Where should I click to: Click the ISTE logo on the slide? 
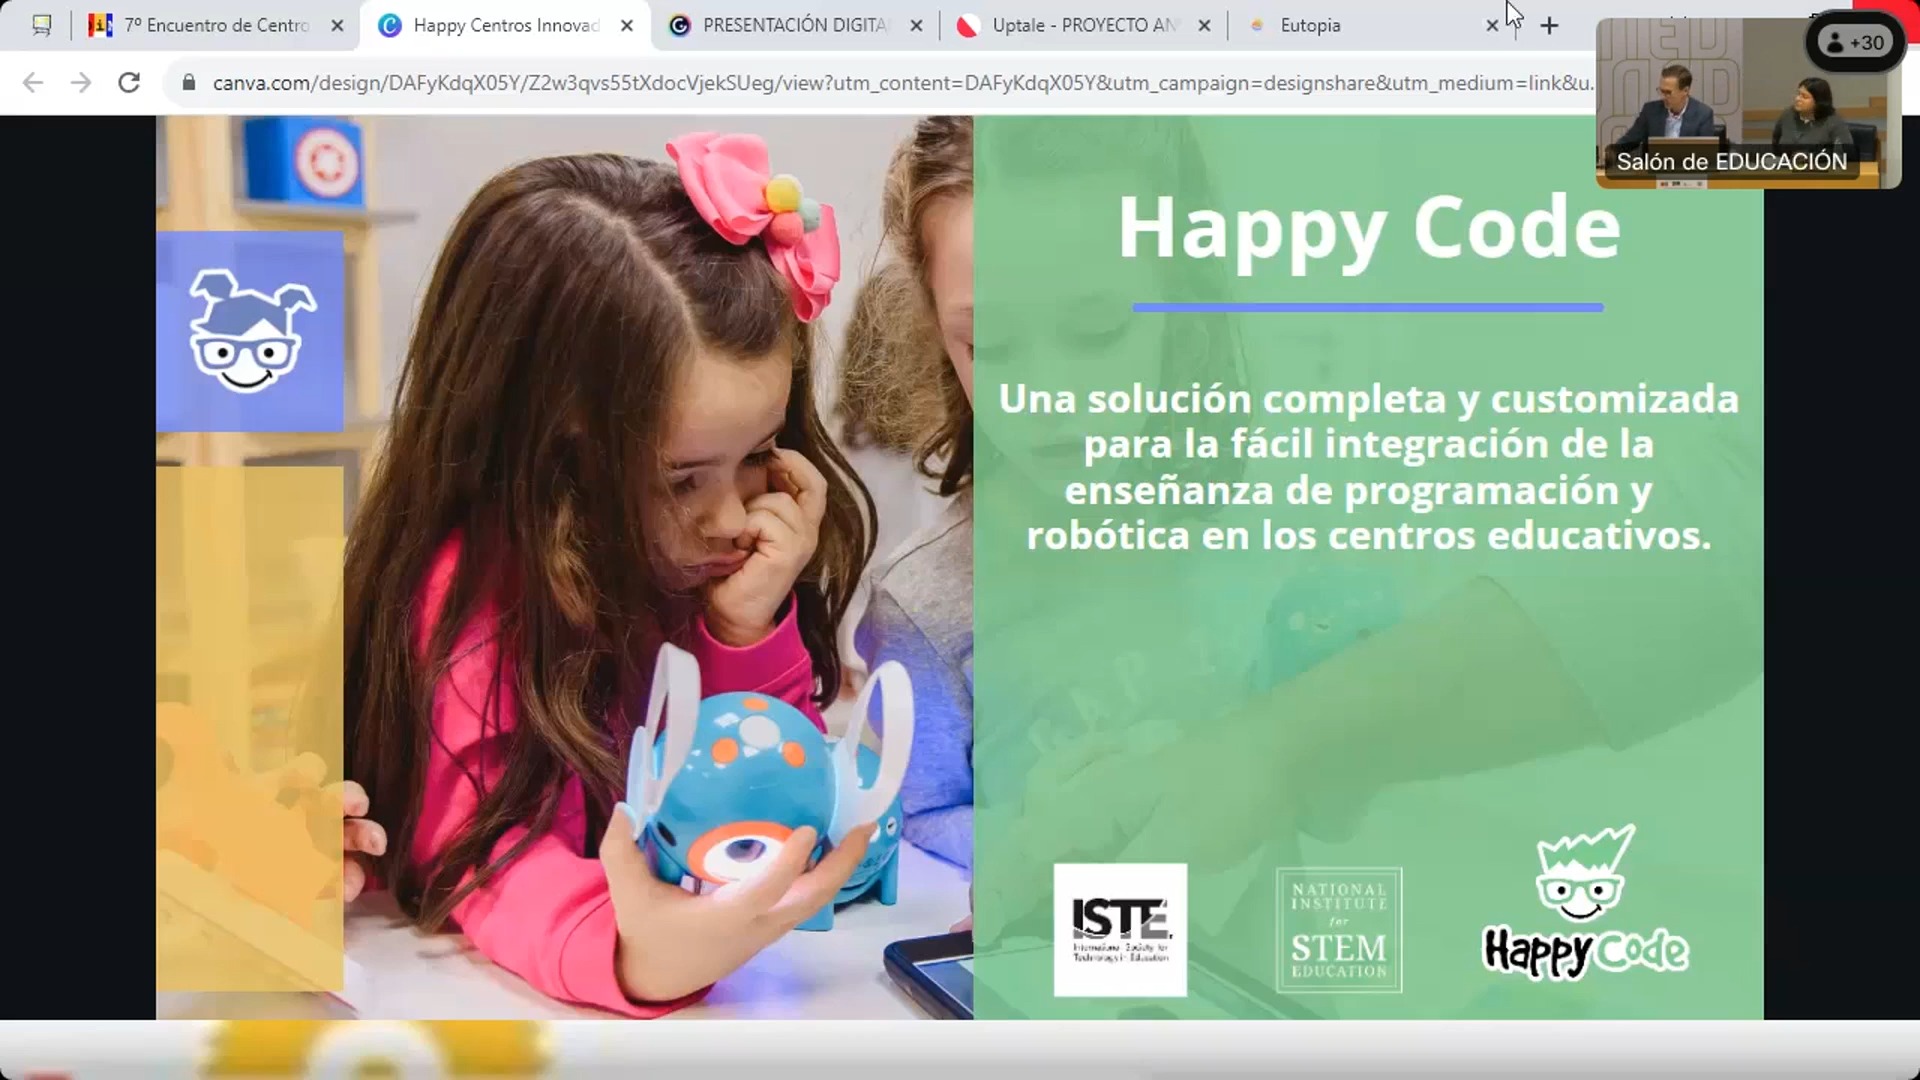coord(1120,929)
